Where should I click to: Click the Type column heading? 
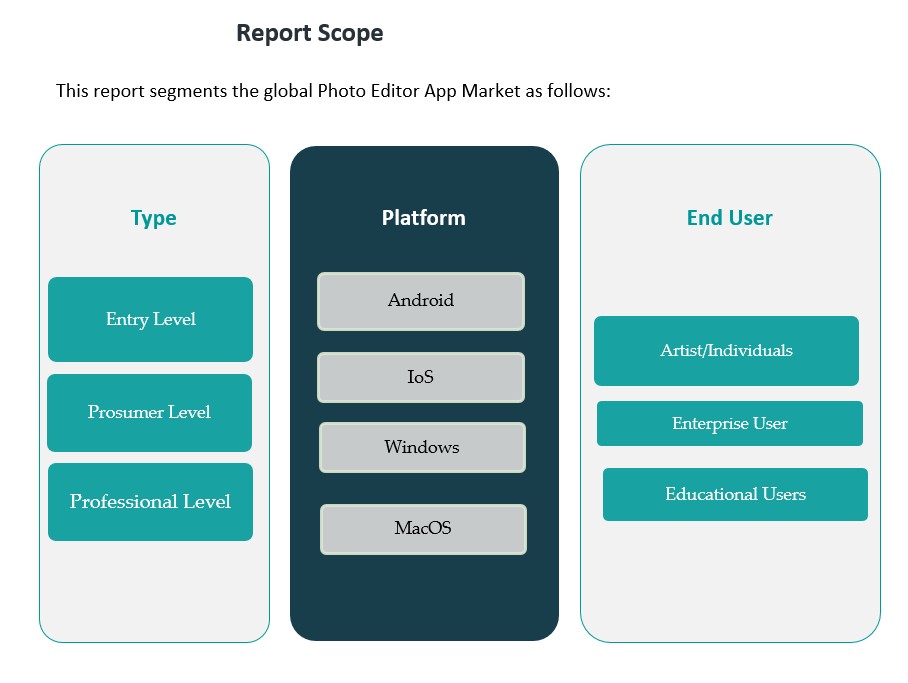tap(153, 218)
